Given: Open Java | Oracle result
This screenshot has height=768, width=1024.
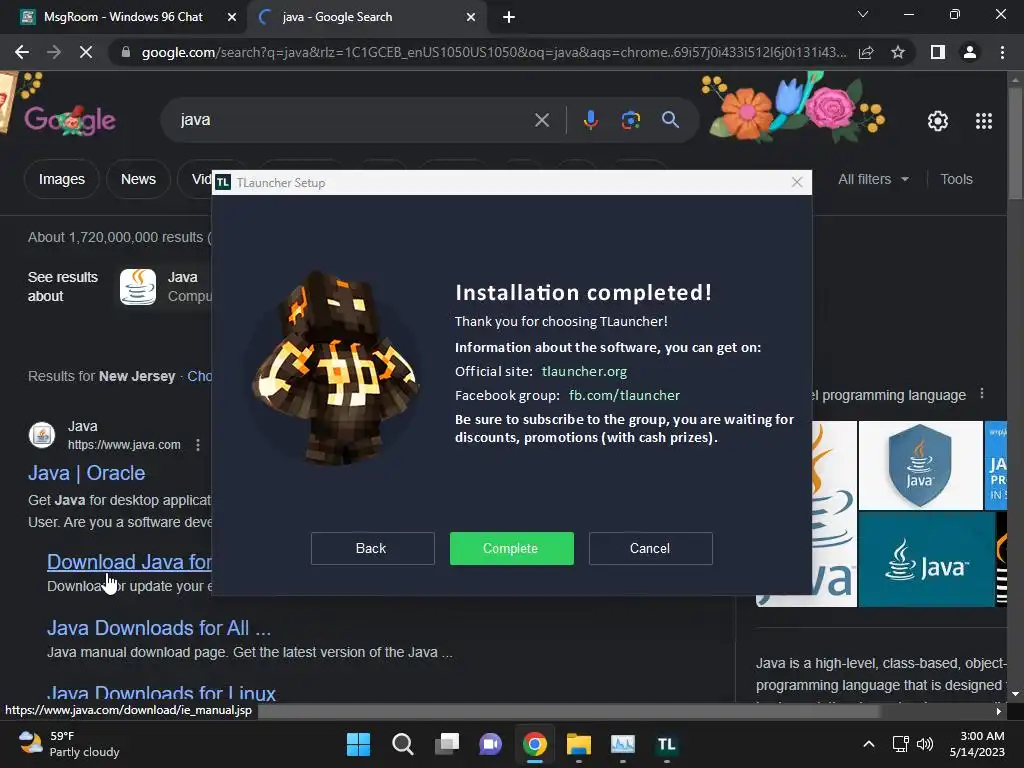Looking at the screenshot, I should pos(86,473).
